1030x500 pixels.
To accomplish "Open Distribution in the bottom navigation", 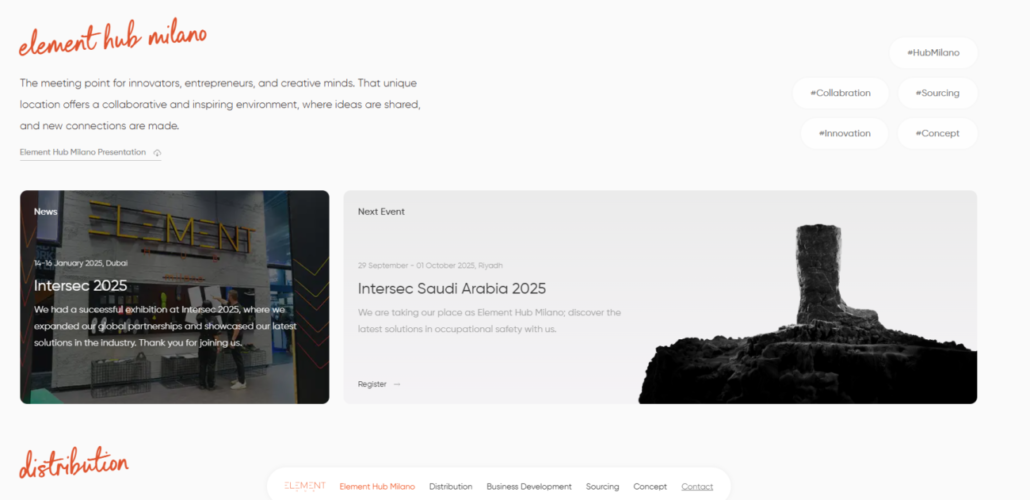I will click(x=451, y=487).
